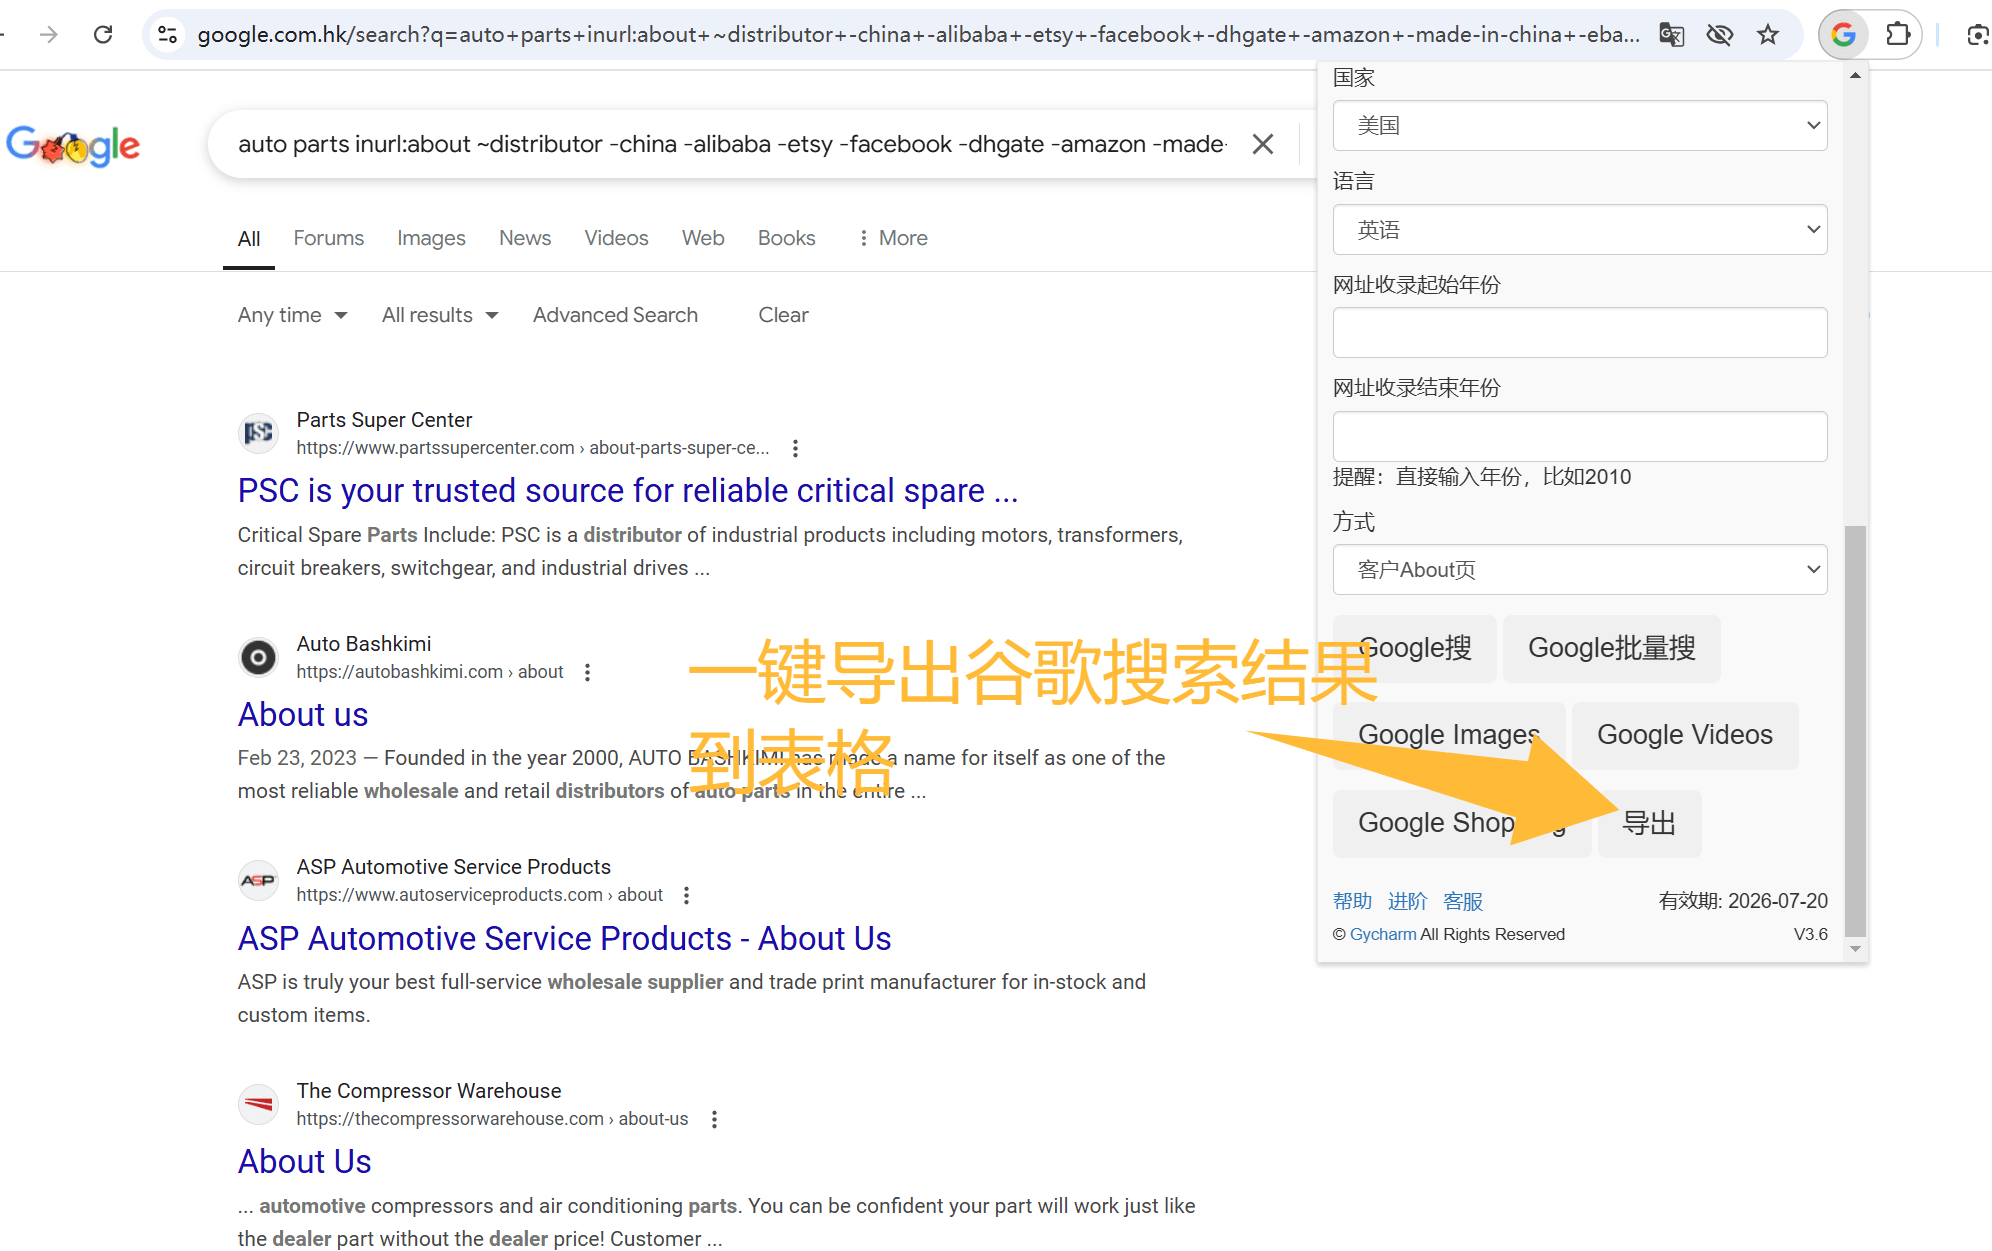Open site information icon in address bar
Viewport: 1992px width, 1251px height.
(167, 35)
